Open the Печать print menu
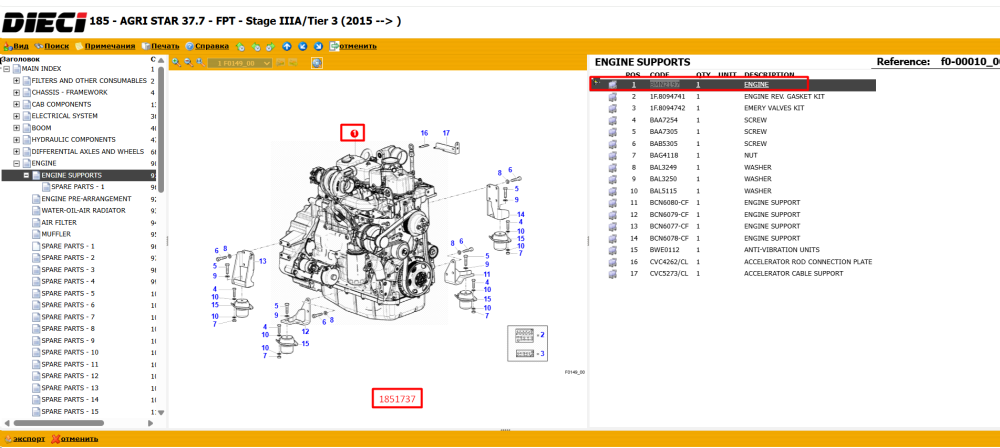Image resolution: width=1000 pixels, height=448 pixels. 161,46
